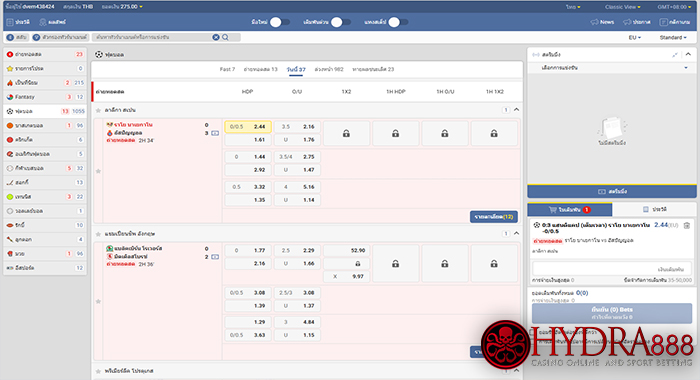The width and height of the screenshot is (700, 380).
Task: Toggle the first switch in the header
Action: (x=280, y=22)
